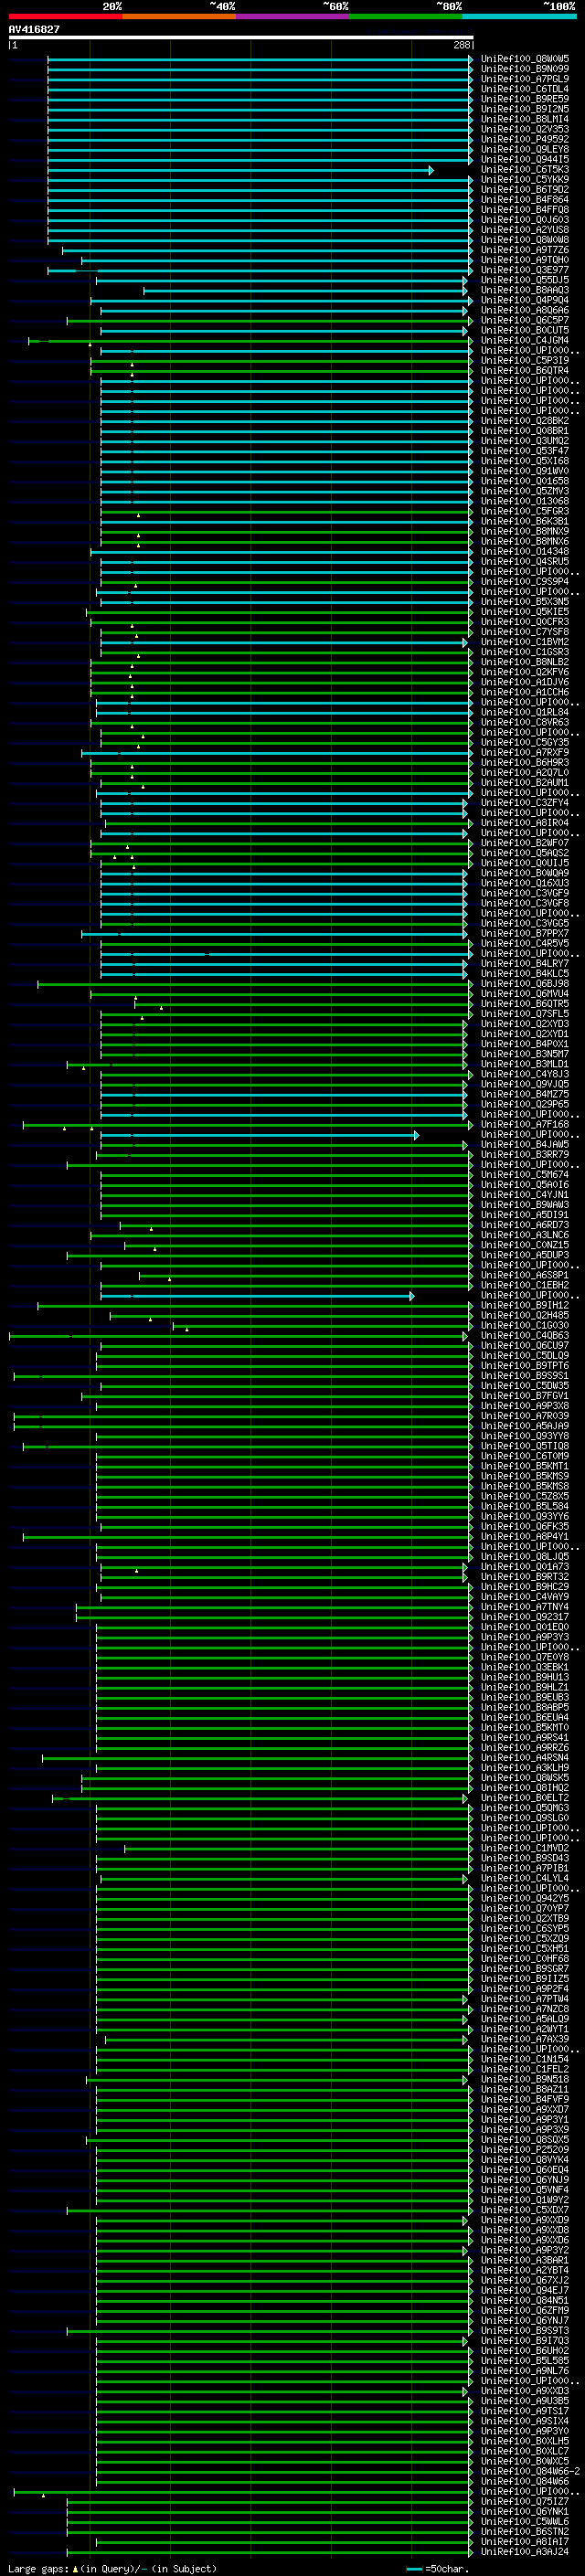Open the UniRef100_B4P0X1 entry

click(525, 1044)
